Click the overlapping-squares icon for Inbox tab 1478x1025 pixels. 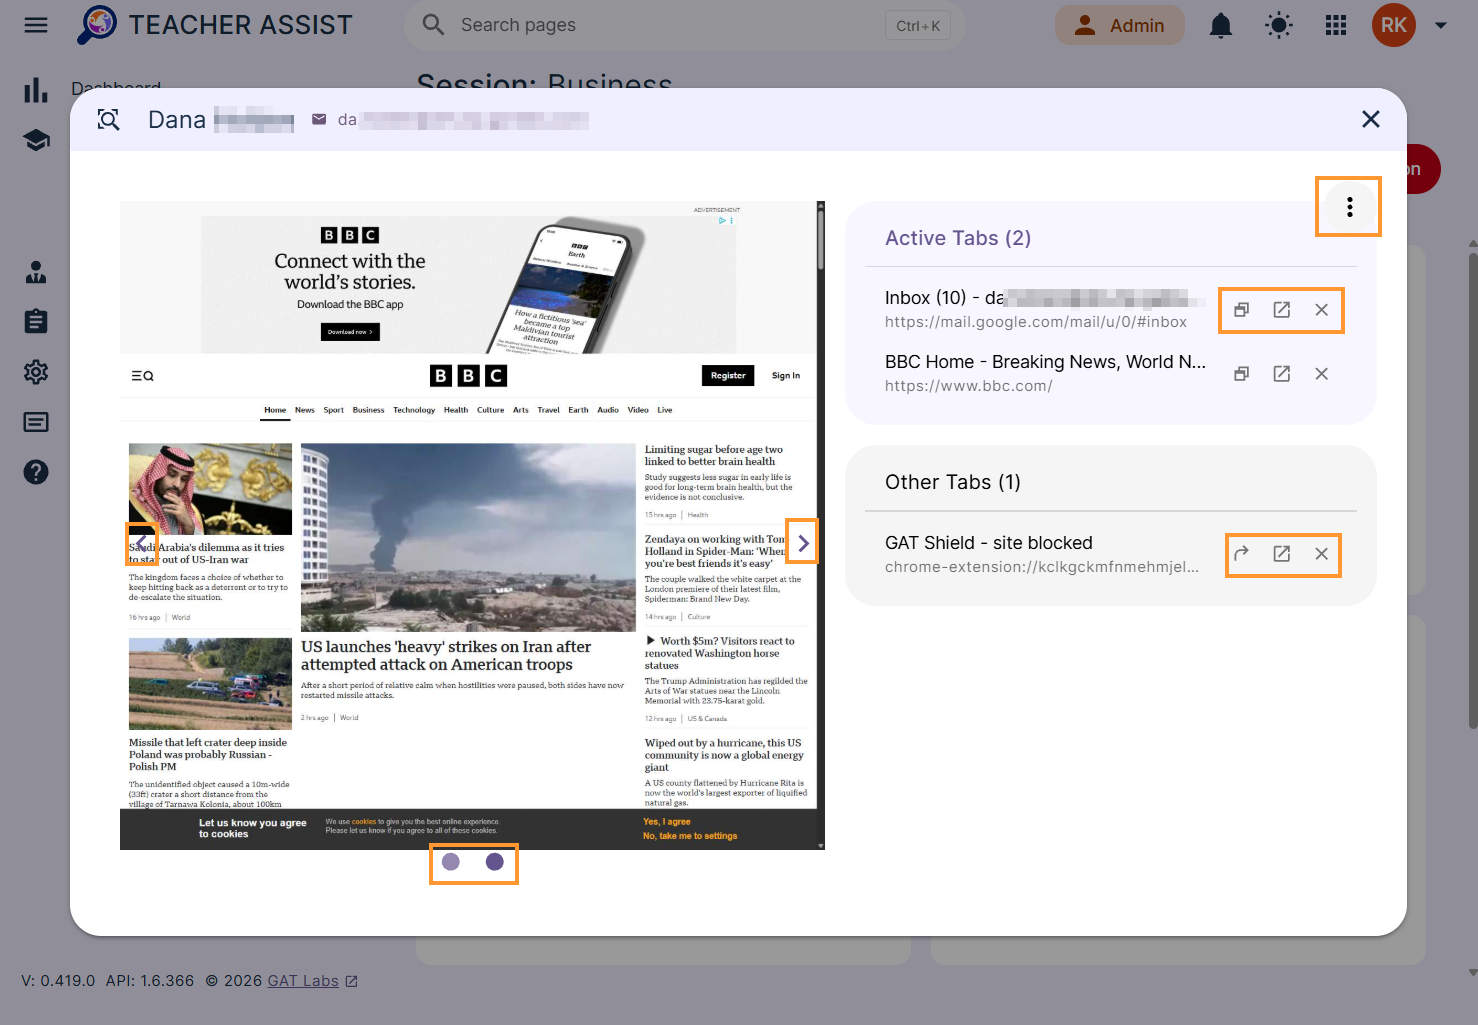point(1241,310)
